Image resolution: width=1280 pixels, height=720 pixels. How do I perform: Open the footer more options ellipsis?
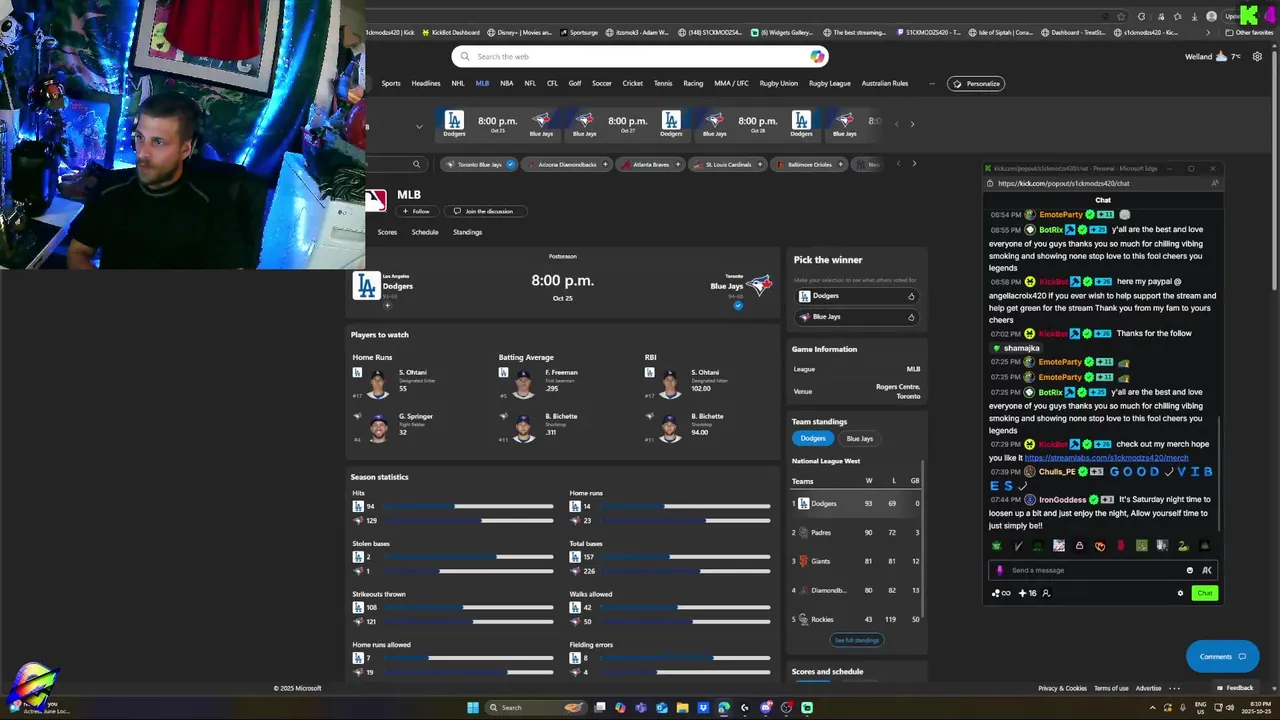coord(1174,688)
